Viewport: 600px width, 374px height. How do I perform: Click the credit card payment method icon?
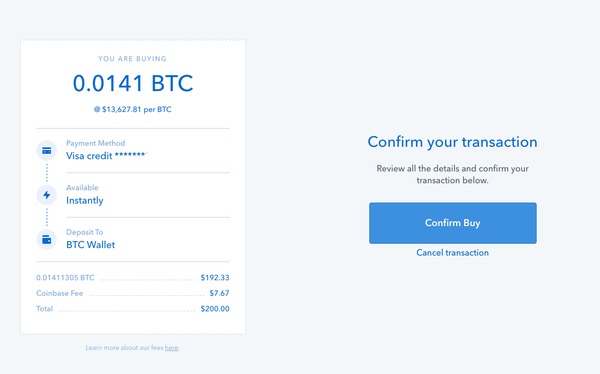47,150
